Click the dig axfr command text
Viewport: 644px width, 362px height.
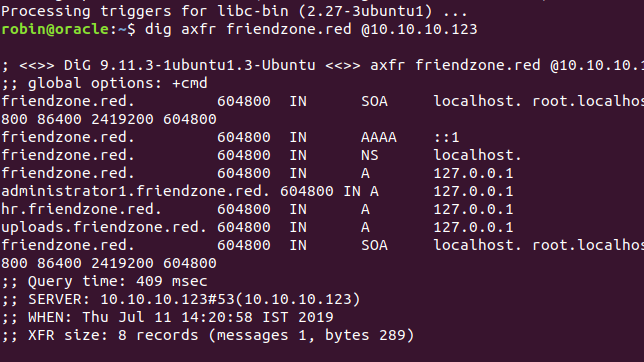[180, 29]
